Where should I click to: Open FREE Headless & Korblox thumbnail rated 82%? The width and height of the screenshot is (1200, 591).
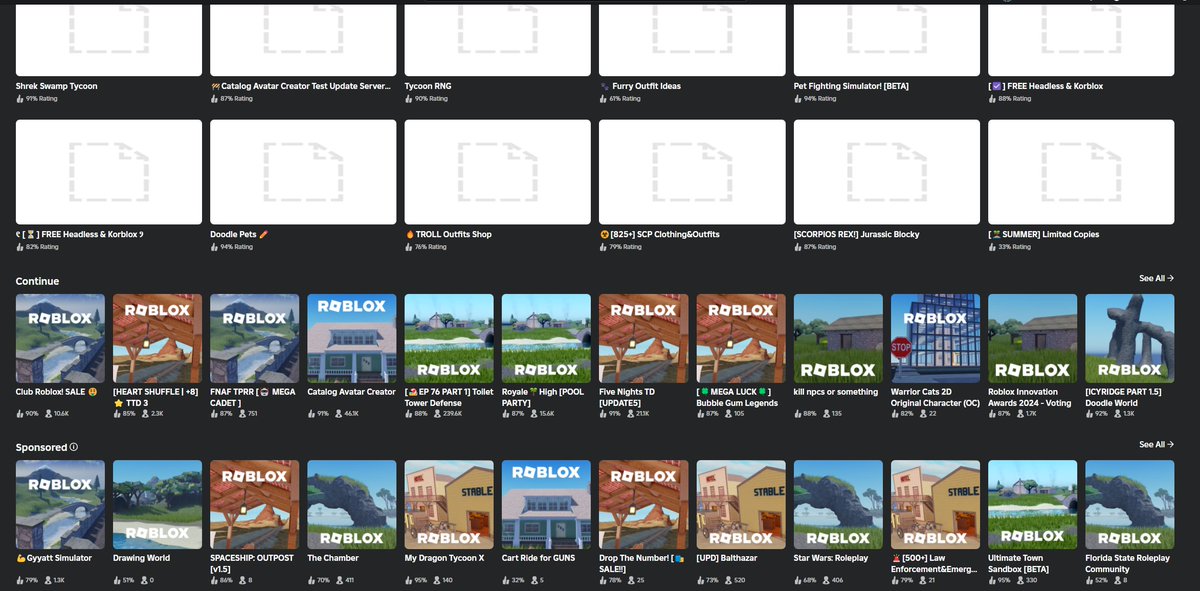109,172
